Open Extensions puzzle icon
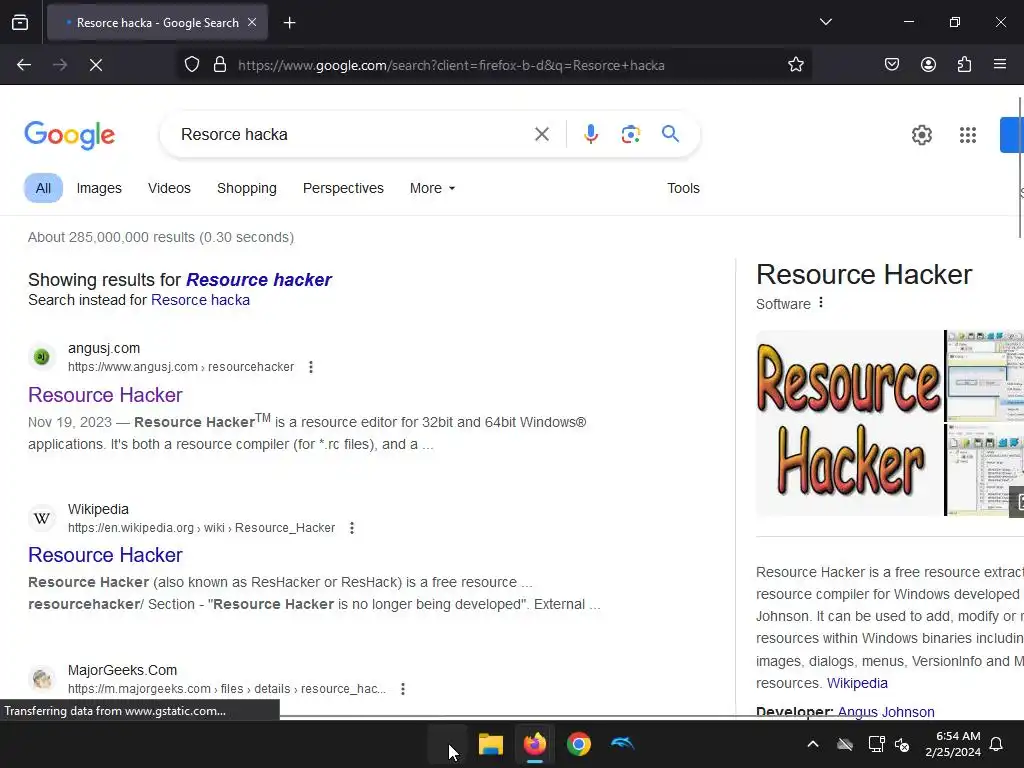The image size is (1024, 768). point(964,65)
